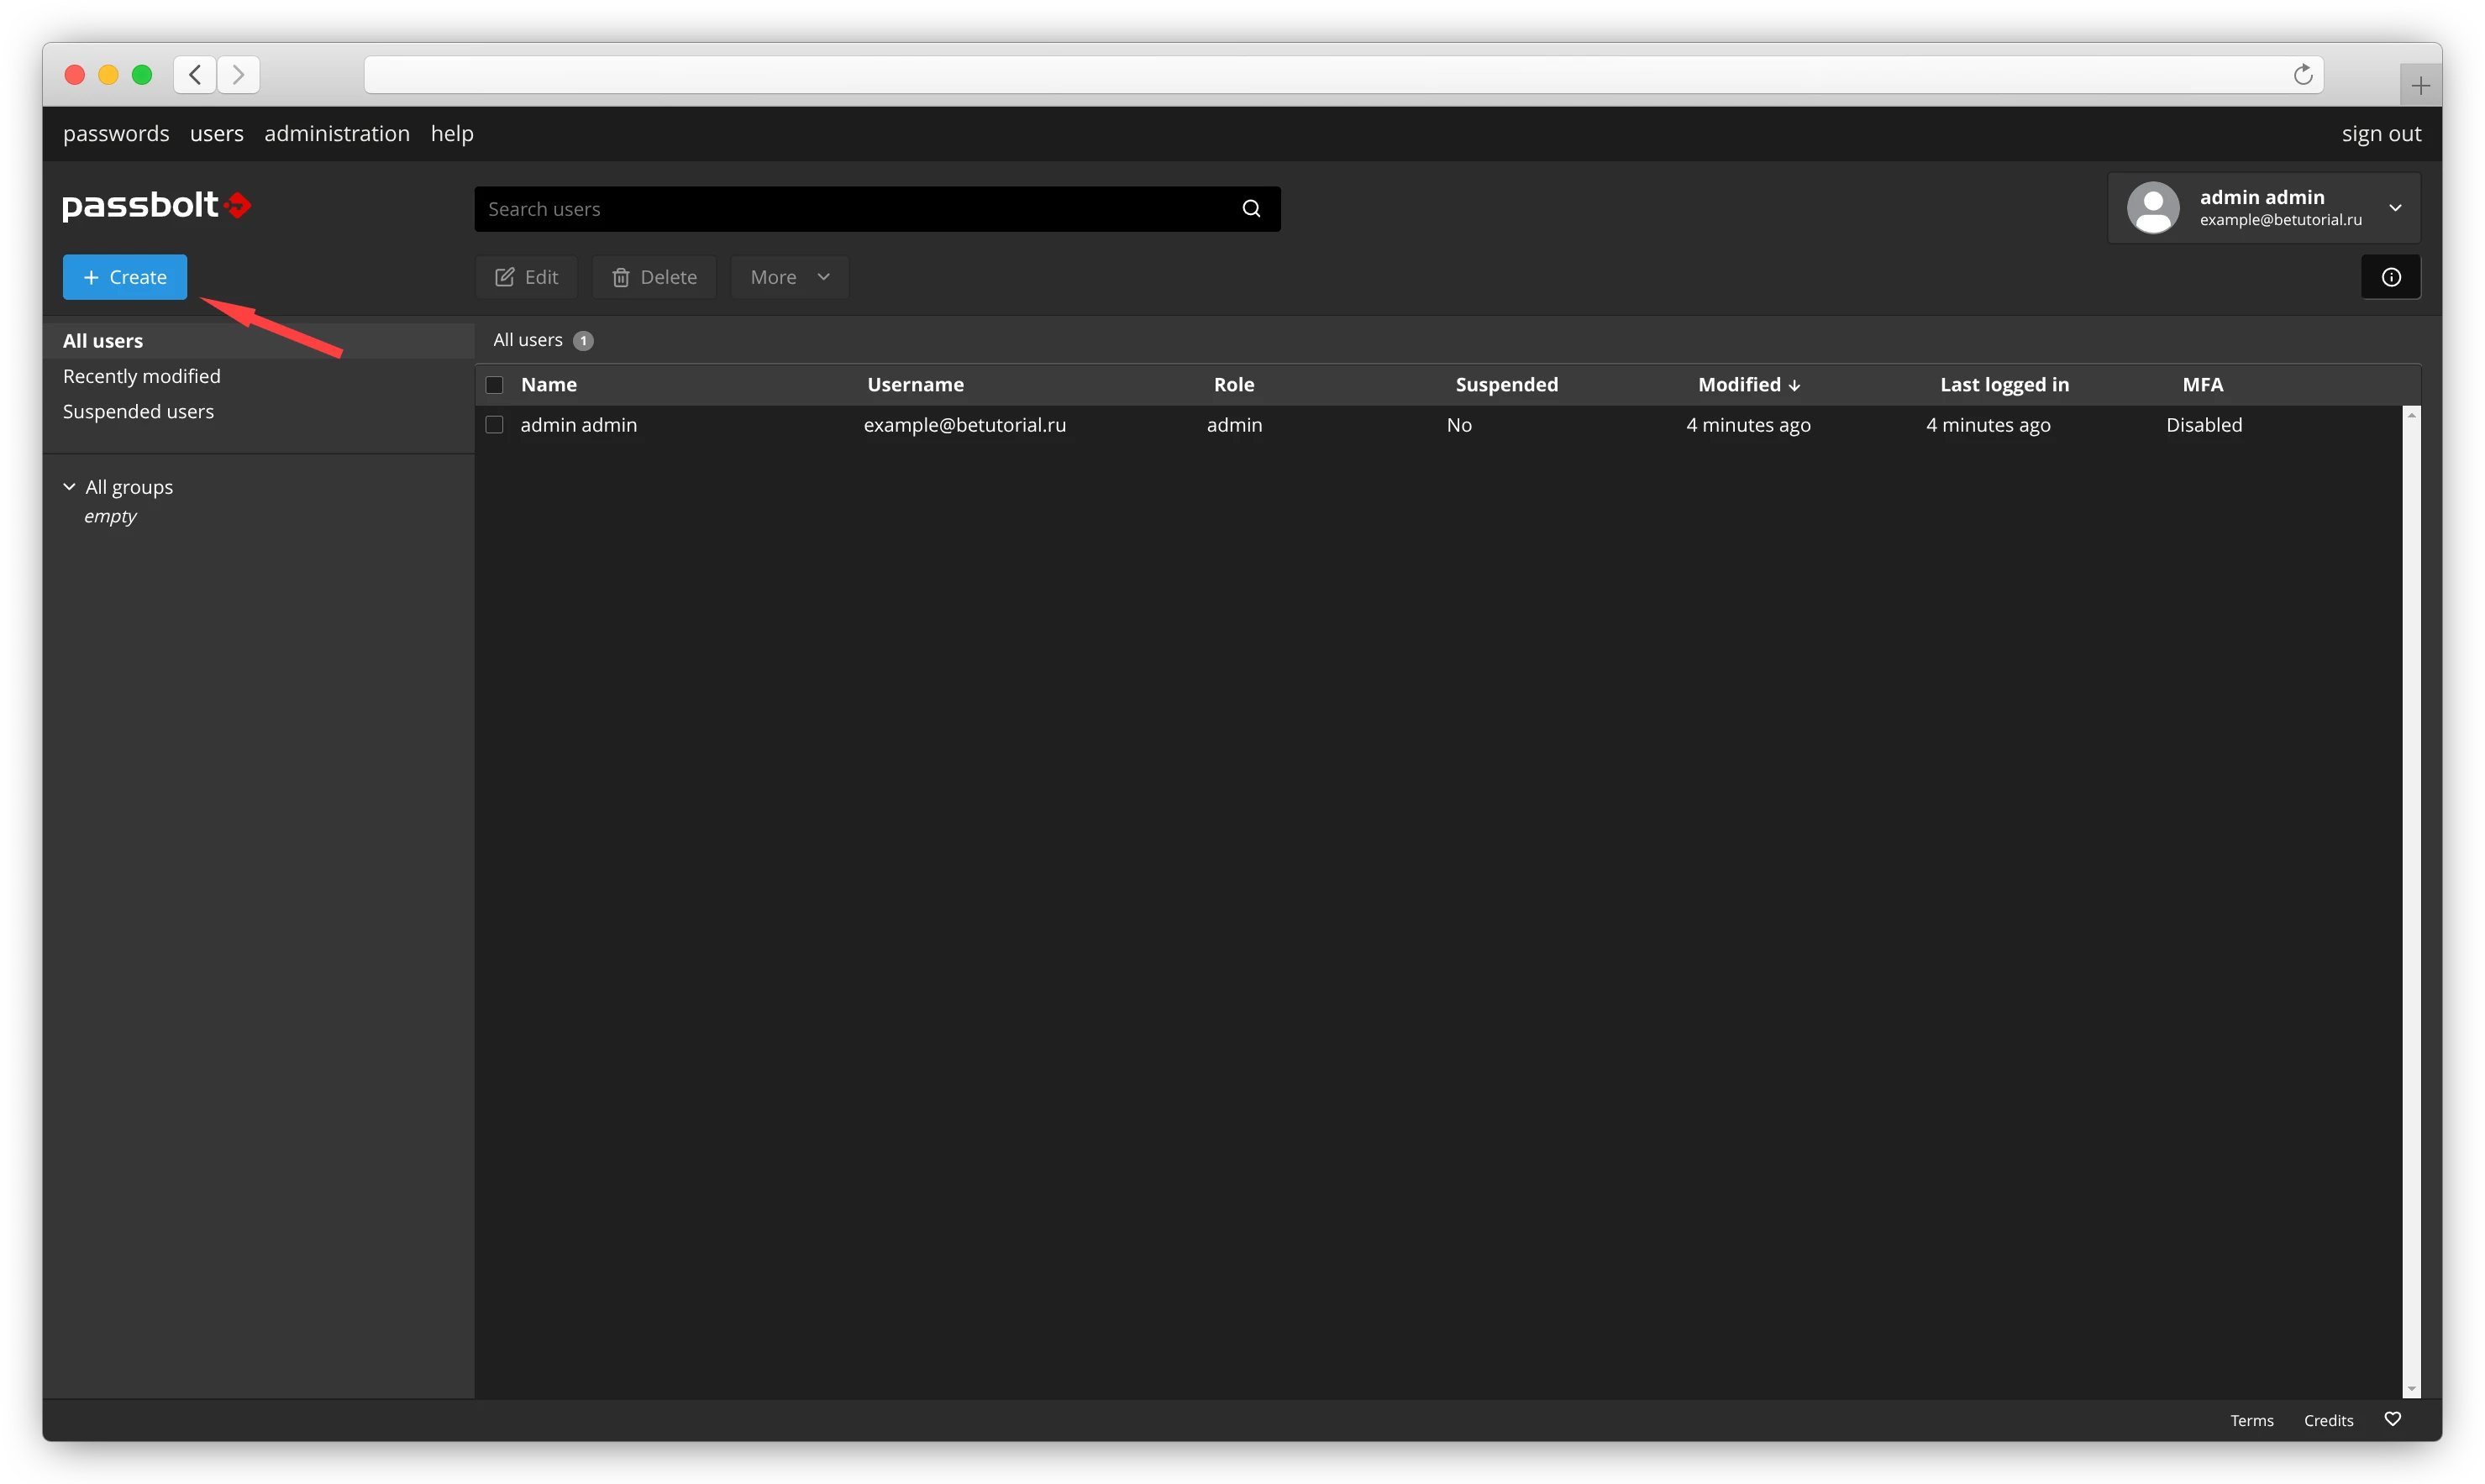The height and width of the screenshot is (1484, 2485).
Task: Click the admin admin avatar icon
Action: (x=2152, y=208)
